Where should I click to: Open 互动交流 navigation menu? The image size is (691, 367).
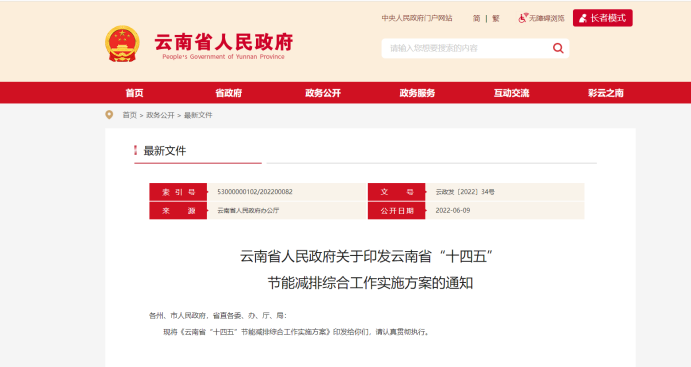click(x=511, y=93)
